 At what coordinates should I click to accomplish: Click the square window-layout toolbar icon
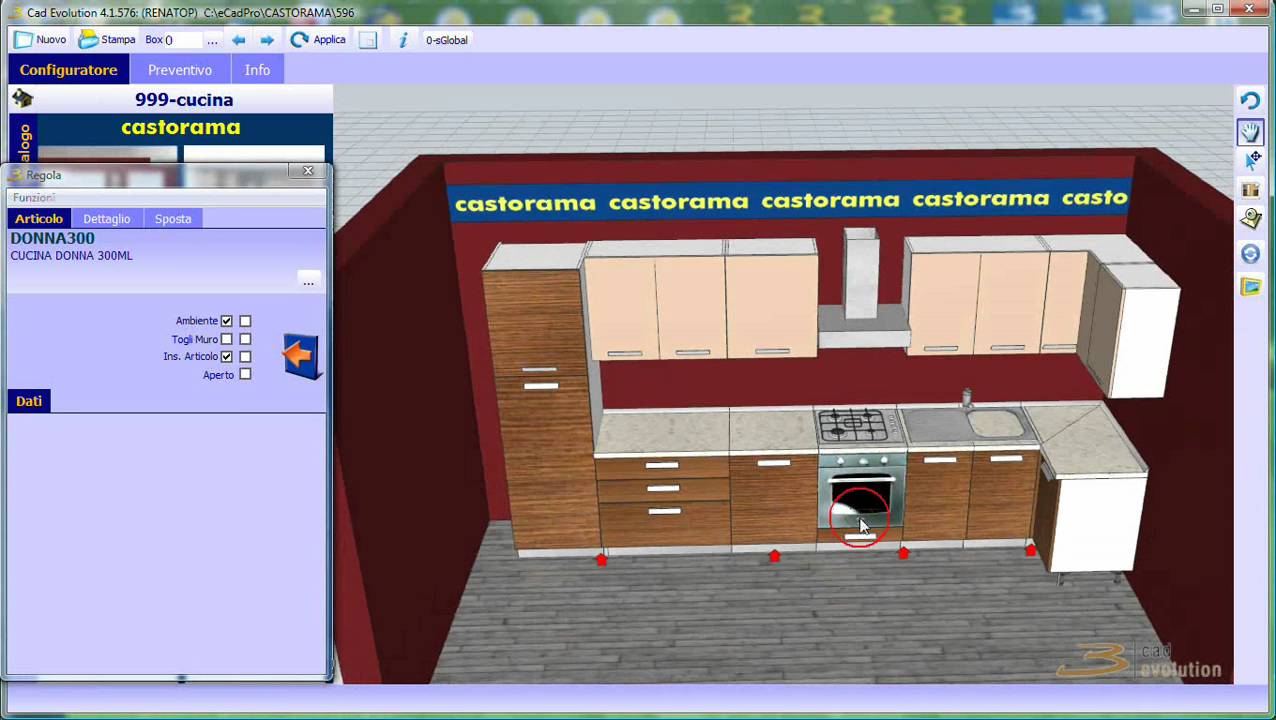(x=368, y=40)
